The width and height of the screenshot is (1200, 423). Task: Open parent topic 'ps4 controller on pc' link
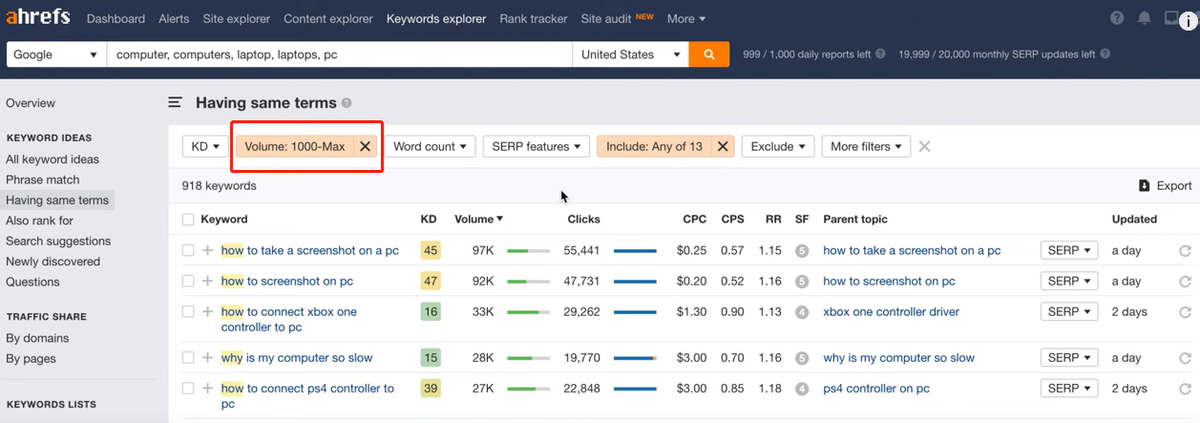coord(876,388)
